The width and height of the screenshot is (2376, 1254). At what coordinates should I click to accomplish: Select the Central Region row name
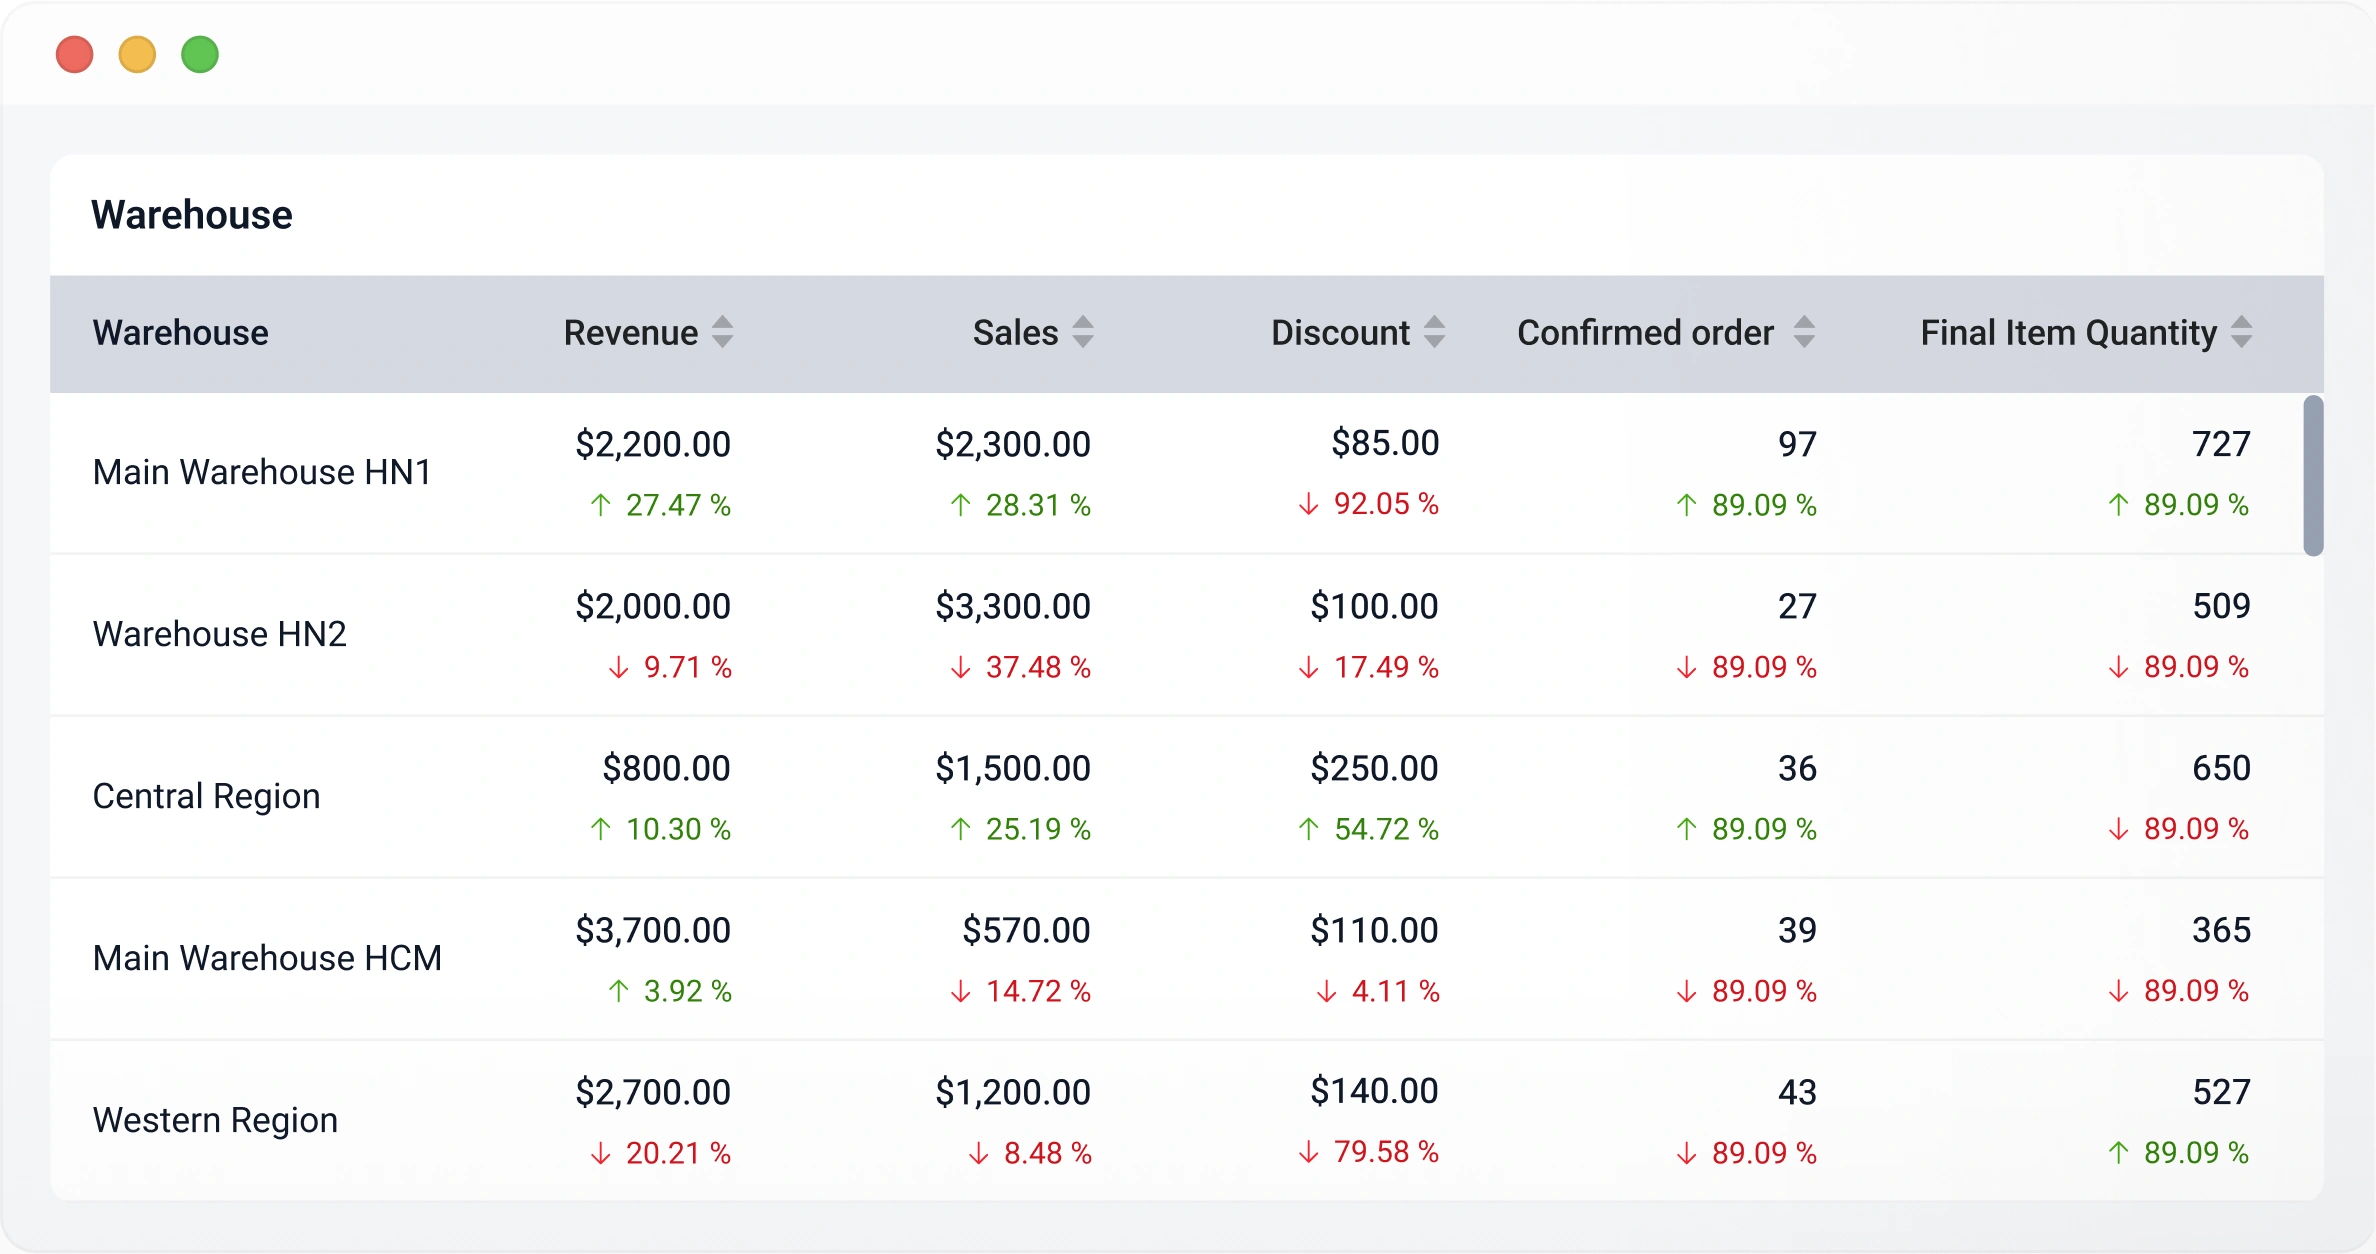[x=206, y=796]
